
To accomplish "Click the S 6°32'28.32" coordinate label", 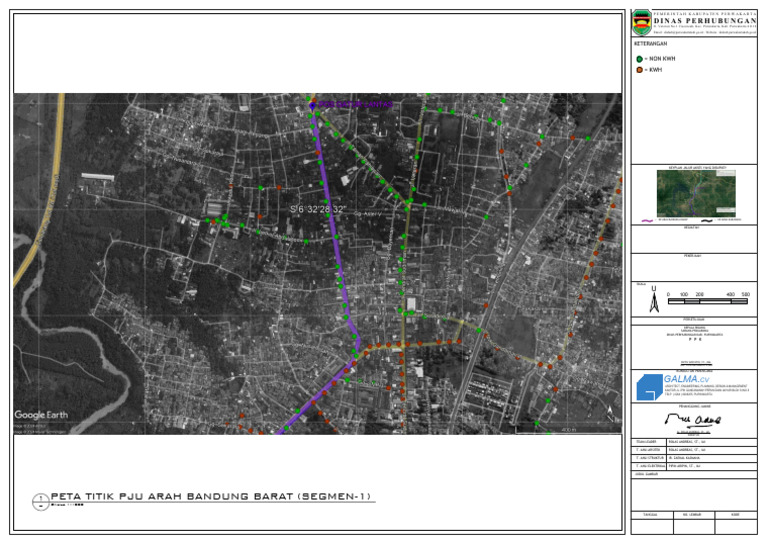I will [x=317, y=209].
